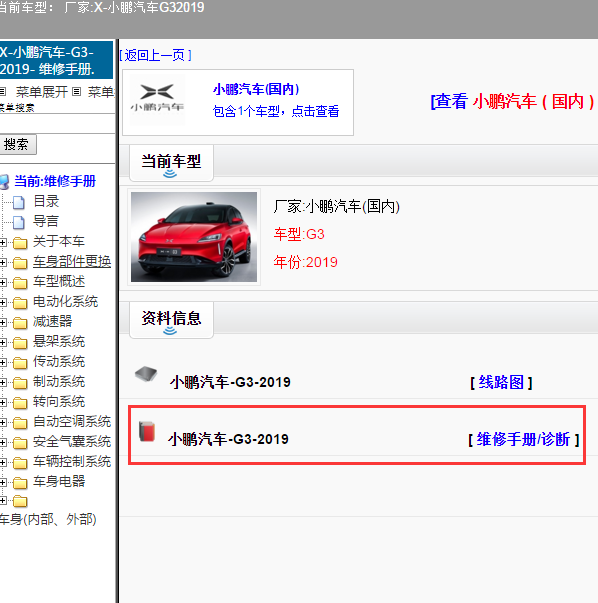
Task: Click the 搜索 button
Action: point(17,145)
